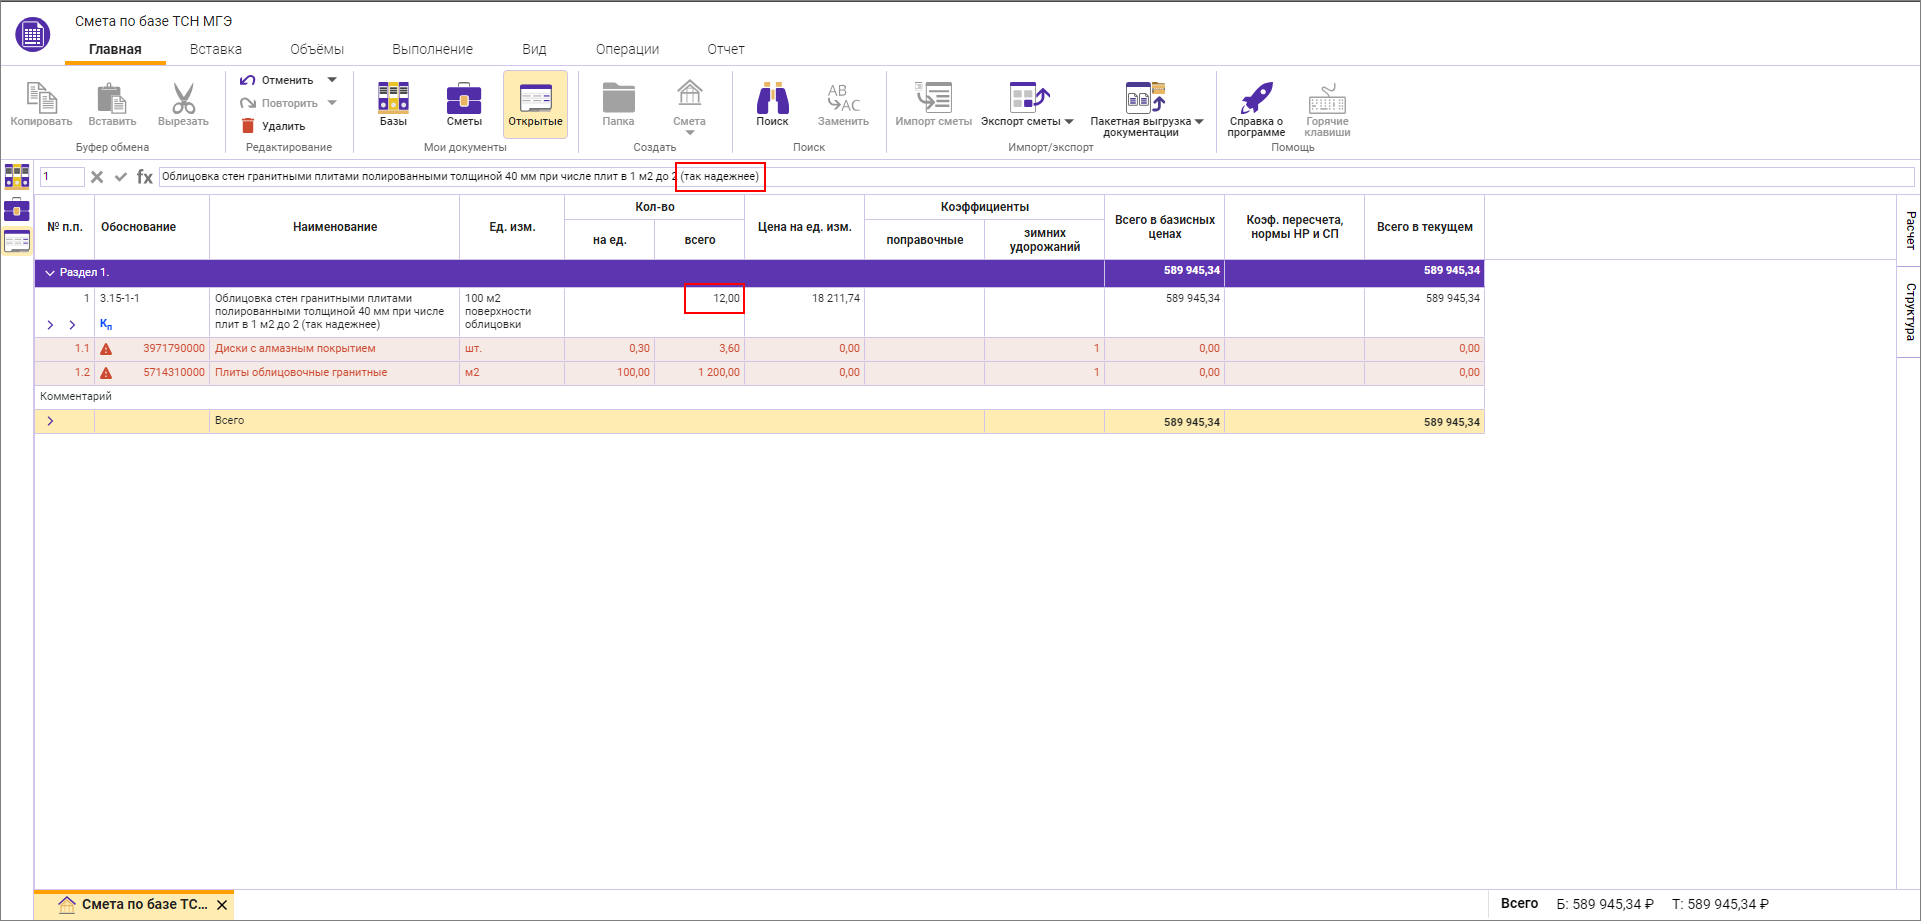
Task: Confirm formula edit with checkmark icon
Action: click(121, 177)
